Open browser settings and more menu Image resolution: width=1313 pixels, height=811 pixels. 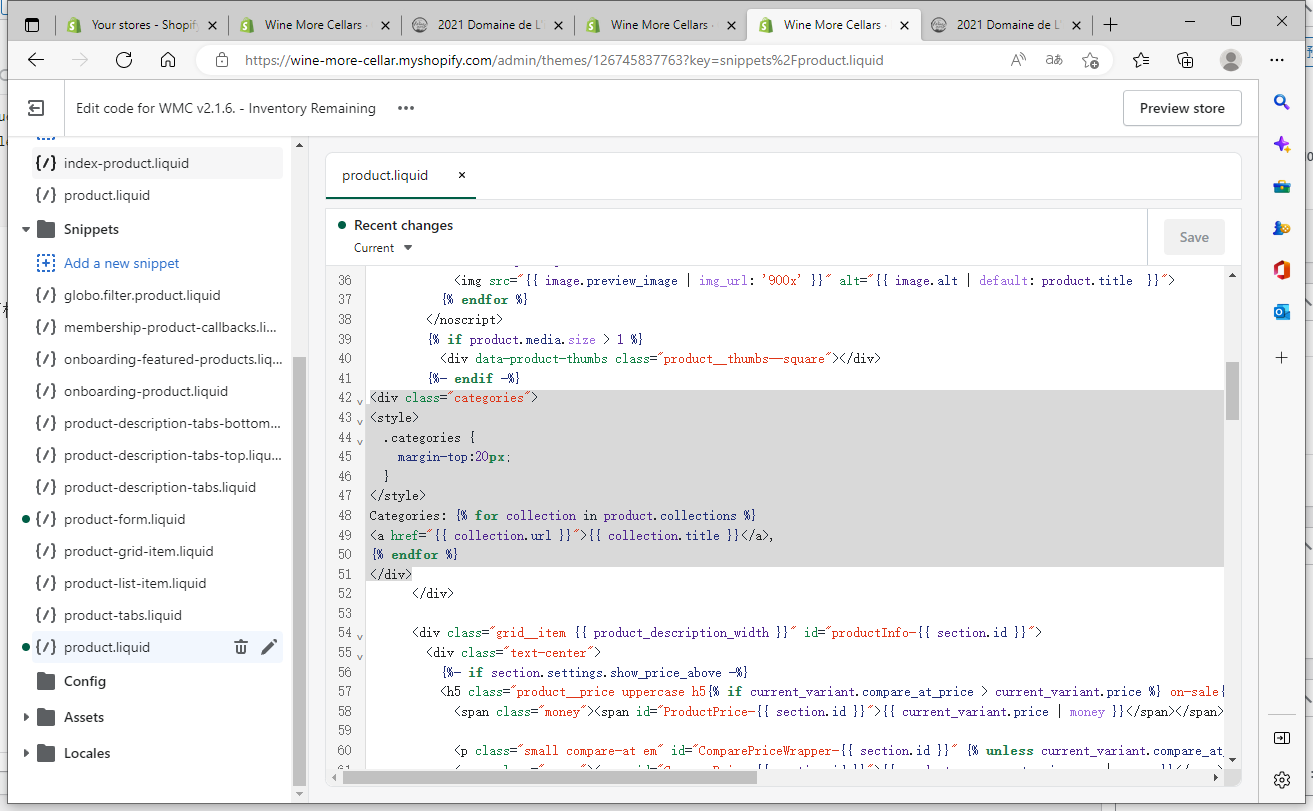[1277, 60]
